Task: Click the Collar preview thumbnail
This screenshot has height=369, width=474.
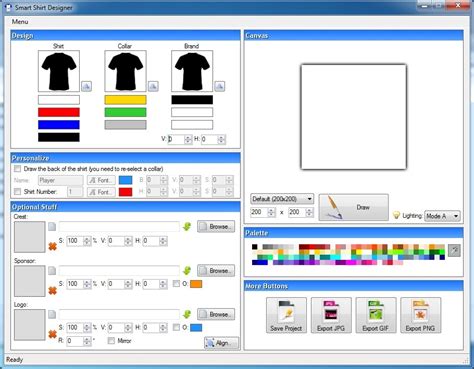Action: pyautogui.click(x=125, y=71)
